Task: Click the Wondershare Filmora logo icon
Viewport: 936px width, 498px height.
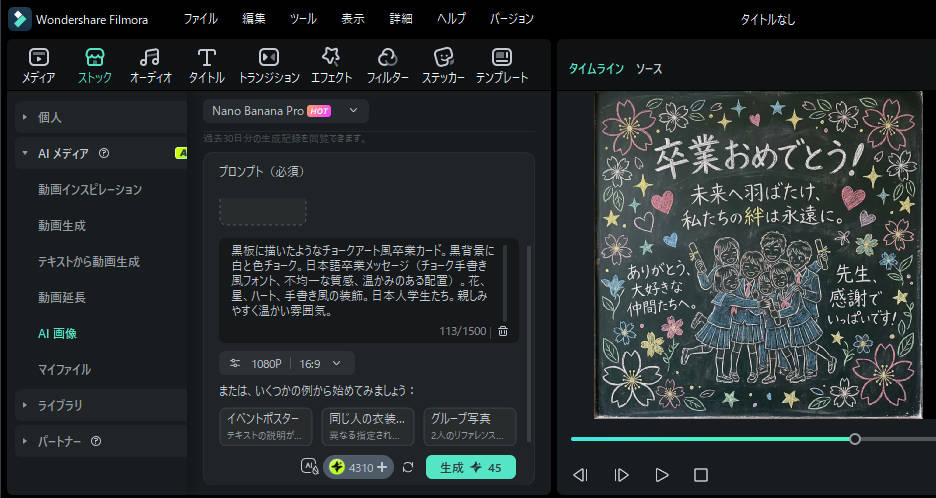Action: point(20,19)
